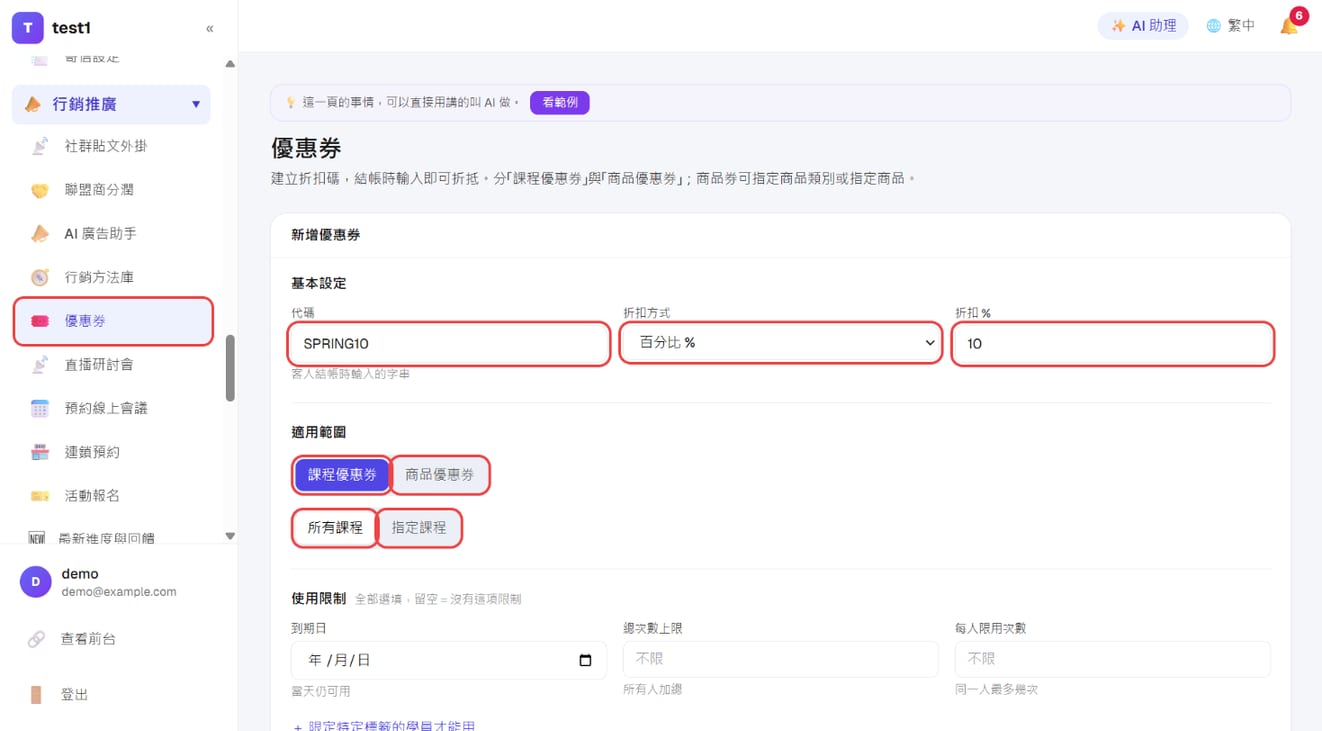Expand 限定特定標籤的學員才能用 option
1322x731 pixels.
(x=383, y=725)
